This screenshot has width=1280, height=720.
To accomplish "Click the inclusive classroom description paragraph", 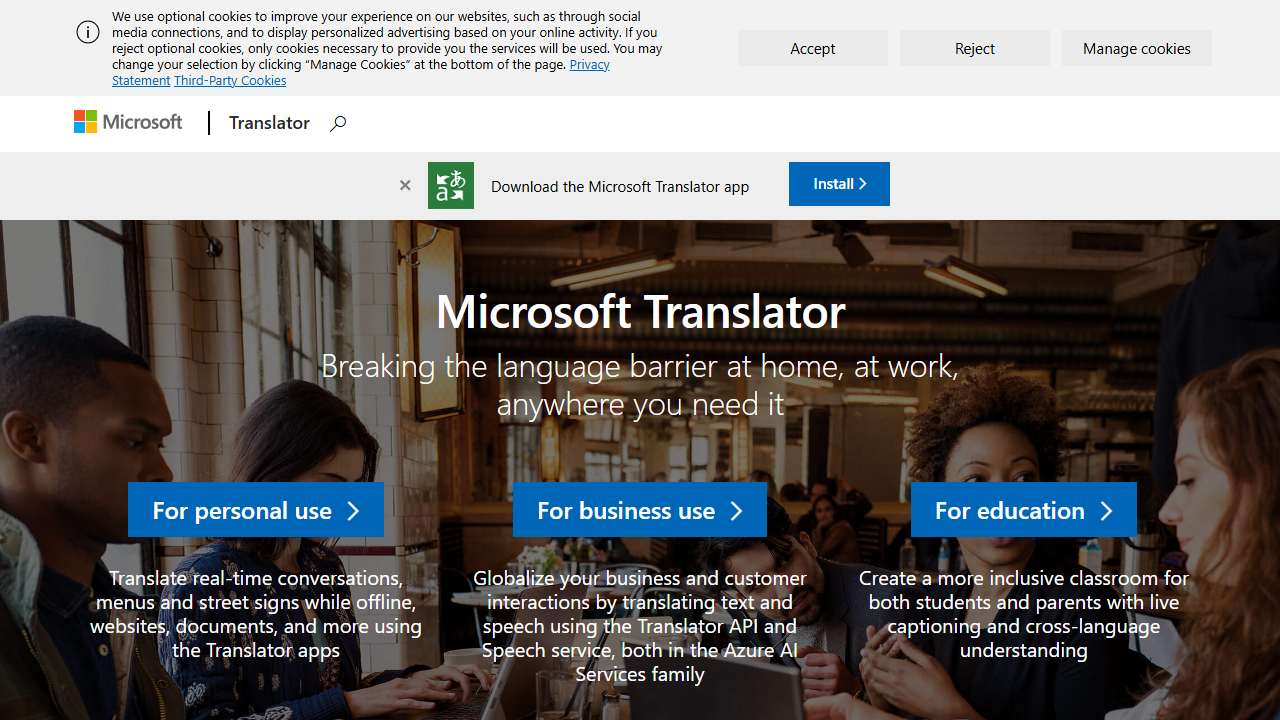I will click(1023, 614).
